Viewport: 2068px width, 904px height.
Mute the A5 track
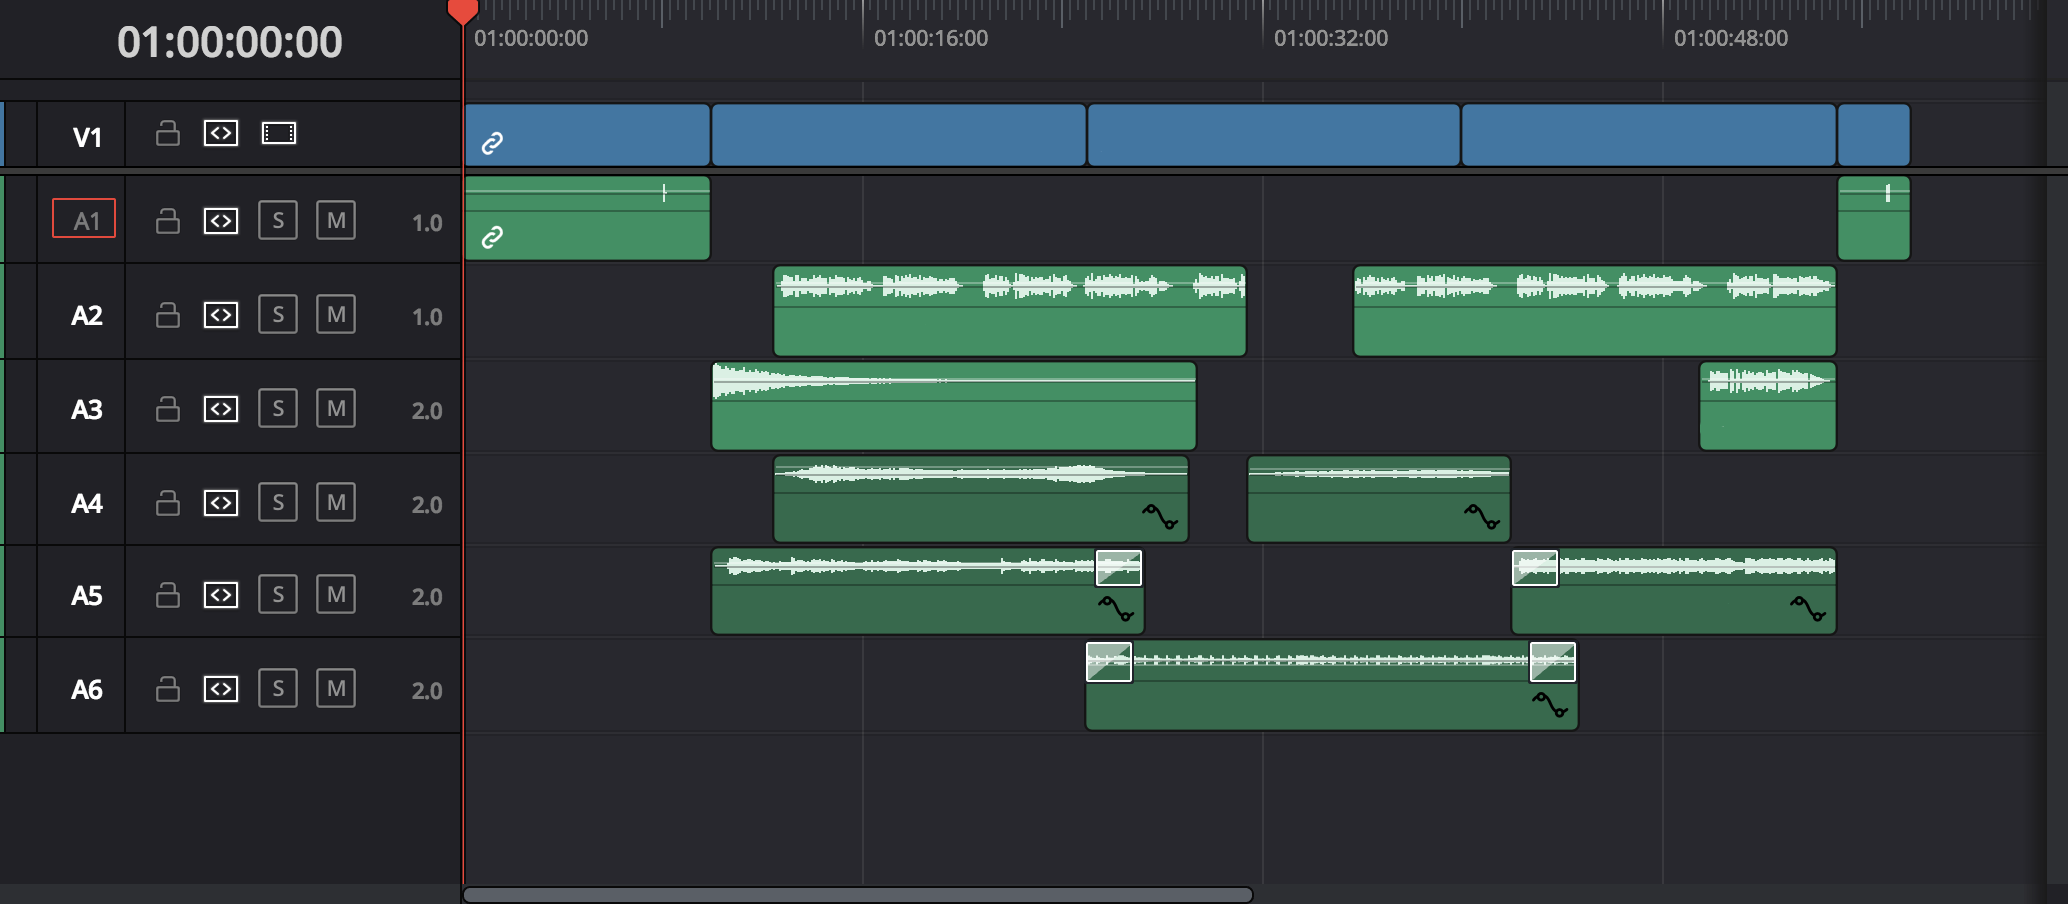pyautogui.click(x=336, y=594)
